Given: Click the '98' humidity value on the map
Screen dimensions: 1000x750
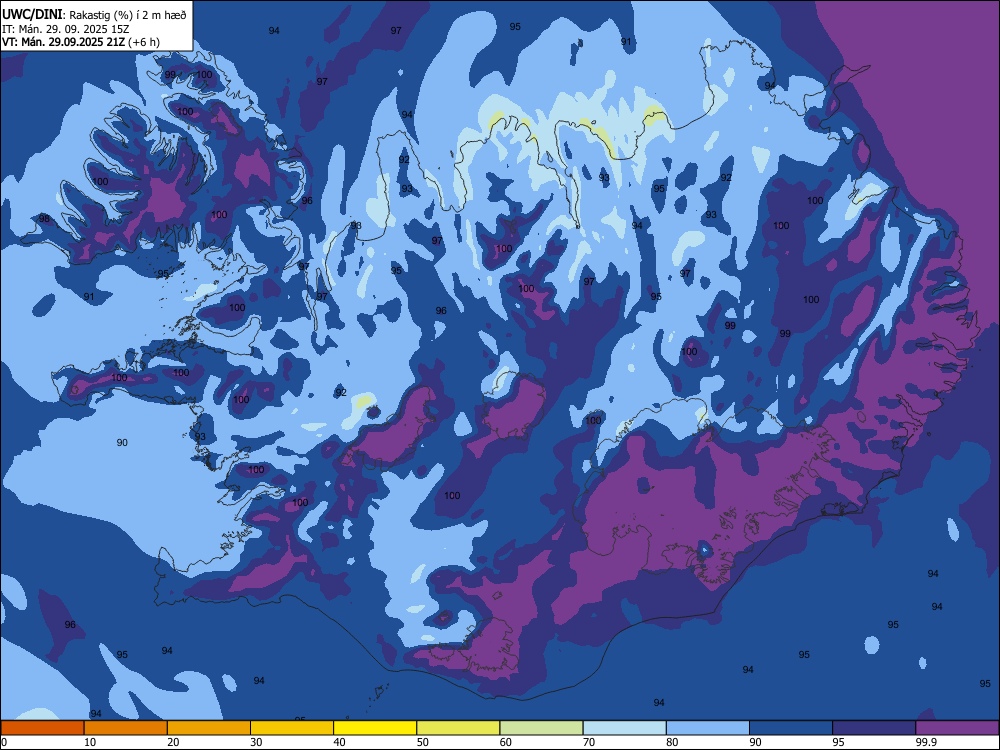Looking at the screenshot, I should [x=44, y=219].
